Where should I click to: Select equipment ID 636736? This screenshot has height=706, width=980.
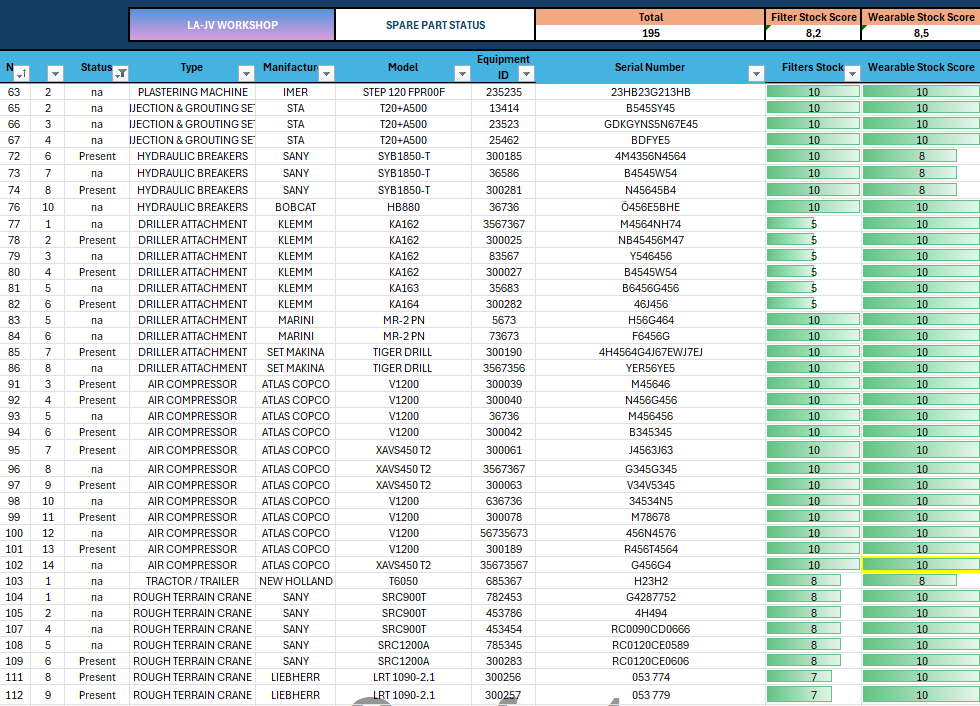(504, 501)
